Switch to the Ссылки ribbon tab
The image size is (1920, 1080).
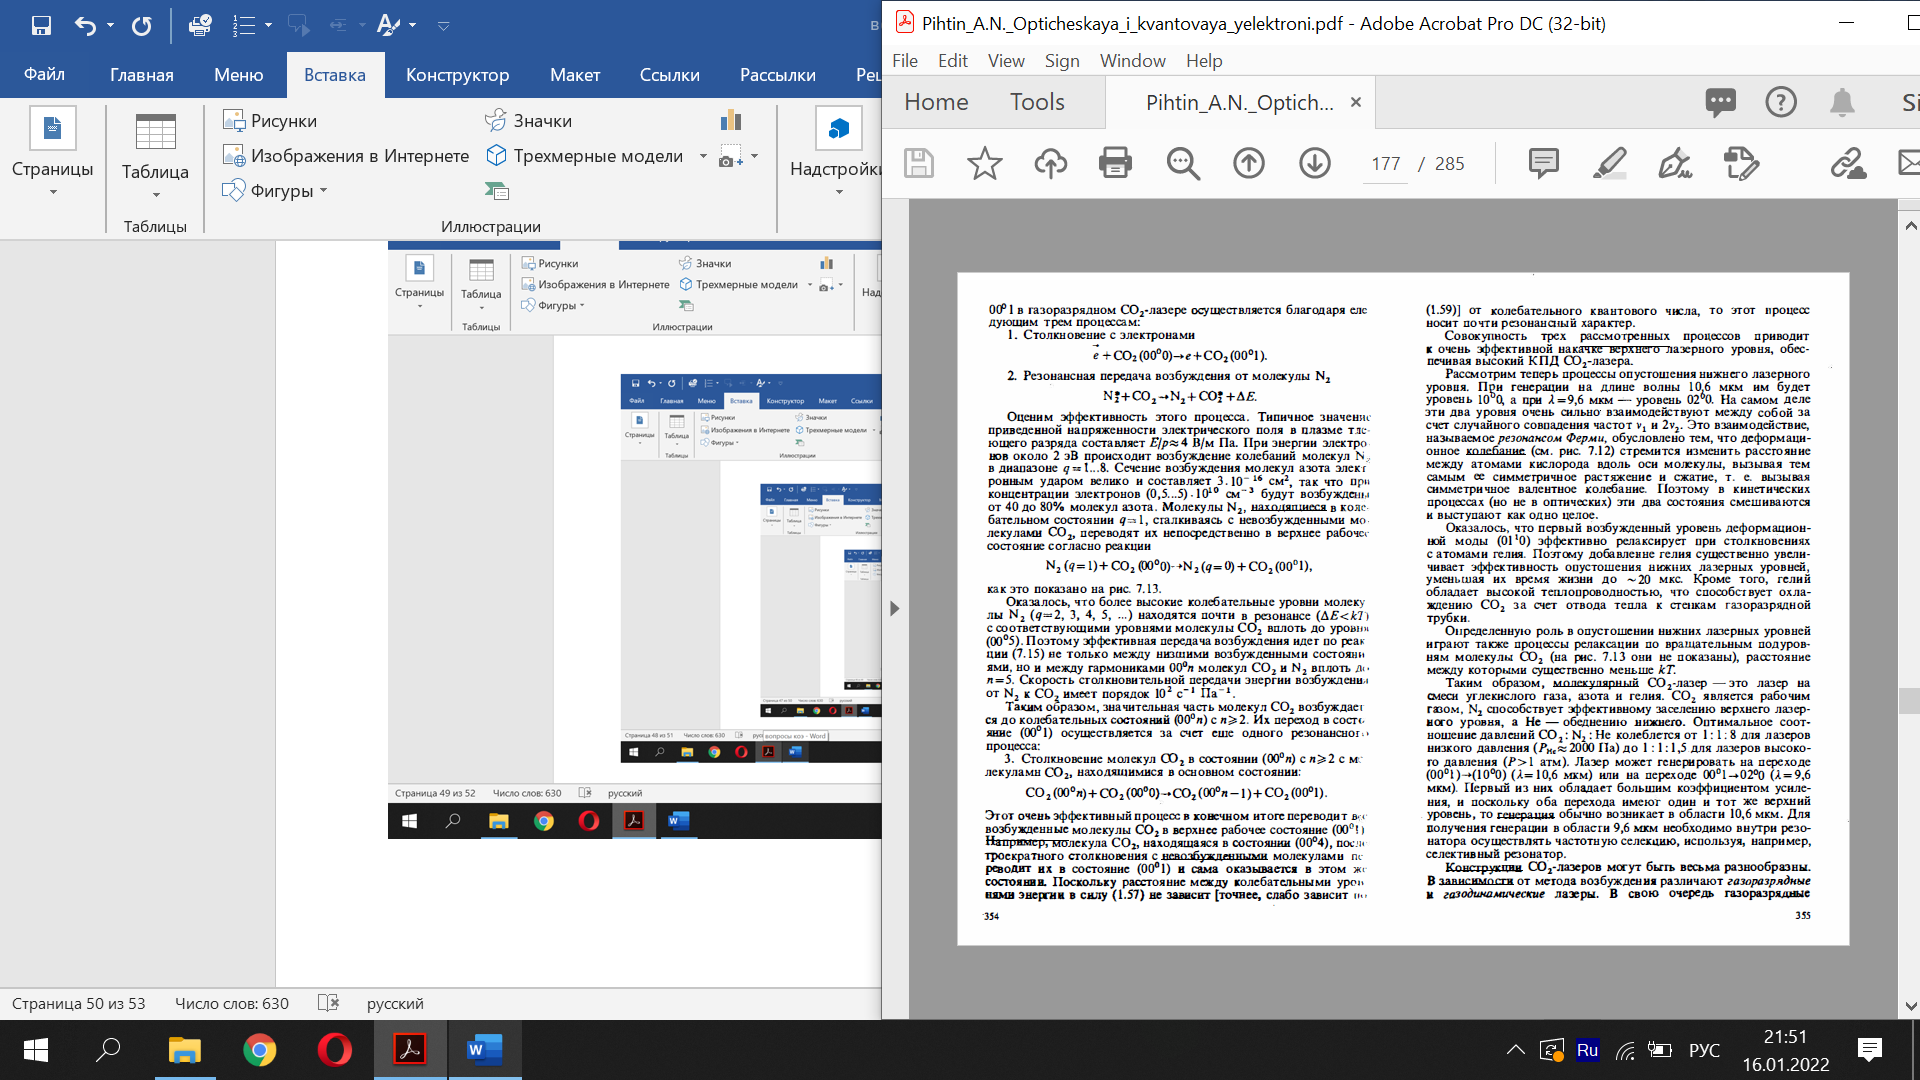(x=670, y=75)
